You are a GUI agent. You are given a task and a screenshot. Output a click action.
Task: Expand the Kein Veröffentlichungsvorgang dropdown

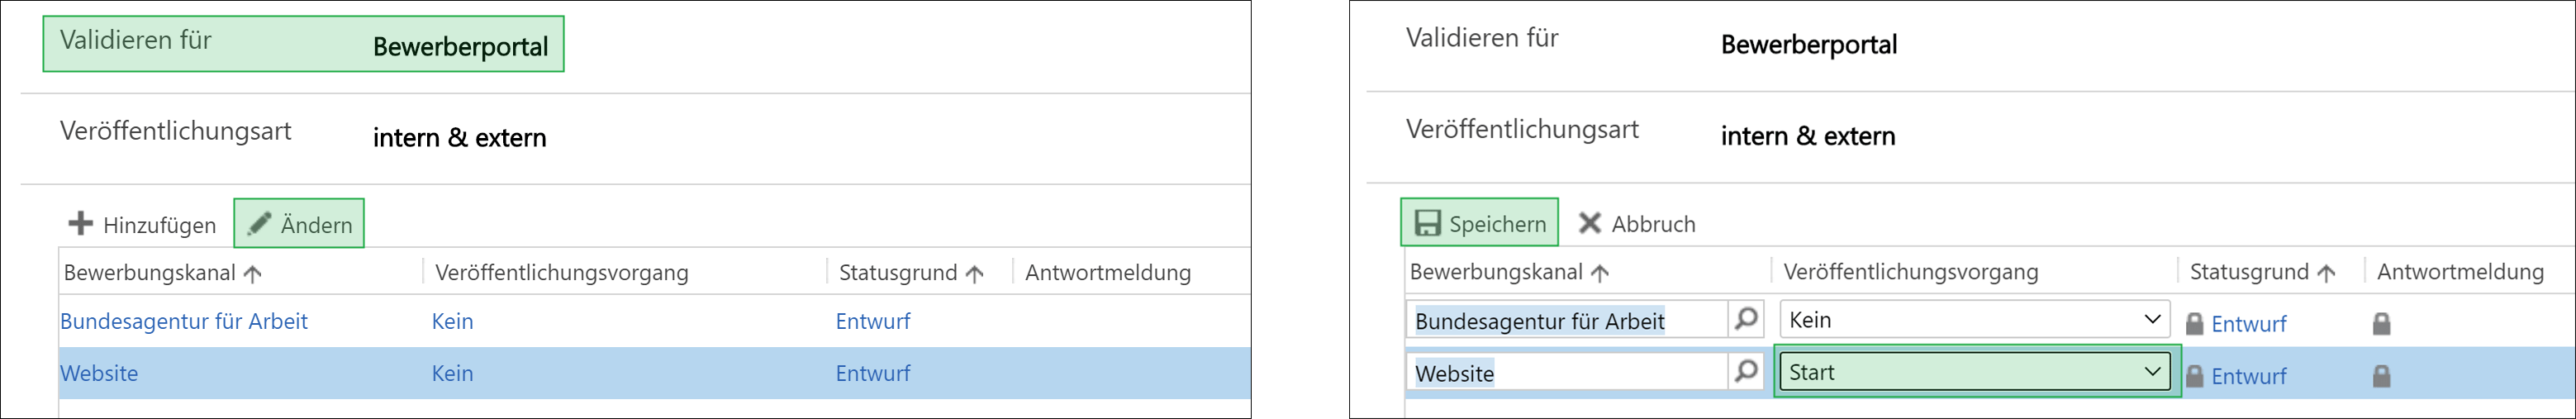click(1974, 319)
